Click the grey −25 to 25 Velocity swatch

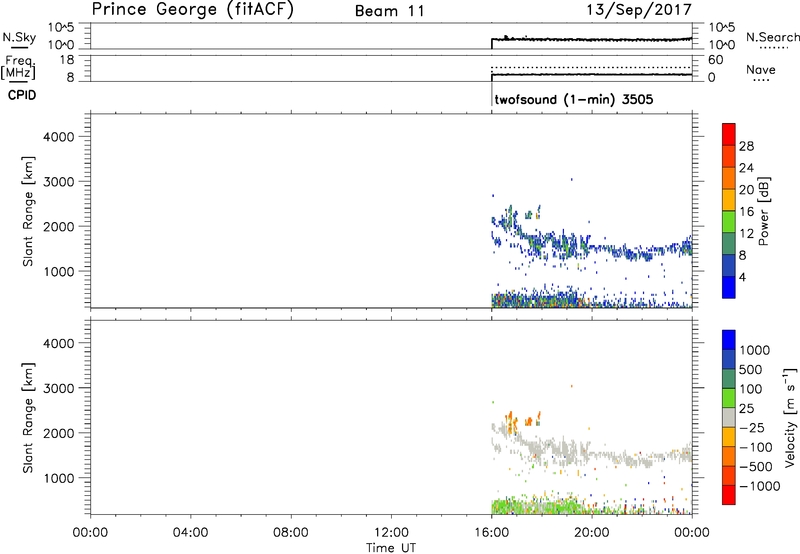729,417
